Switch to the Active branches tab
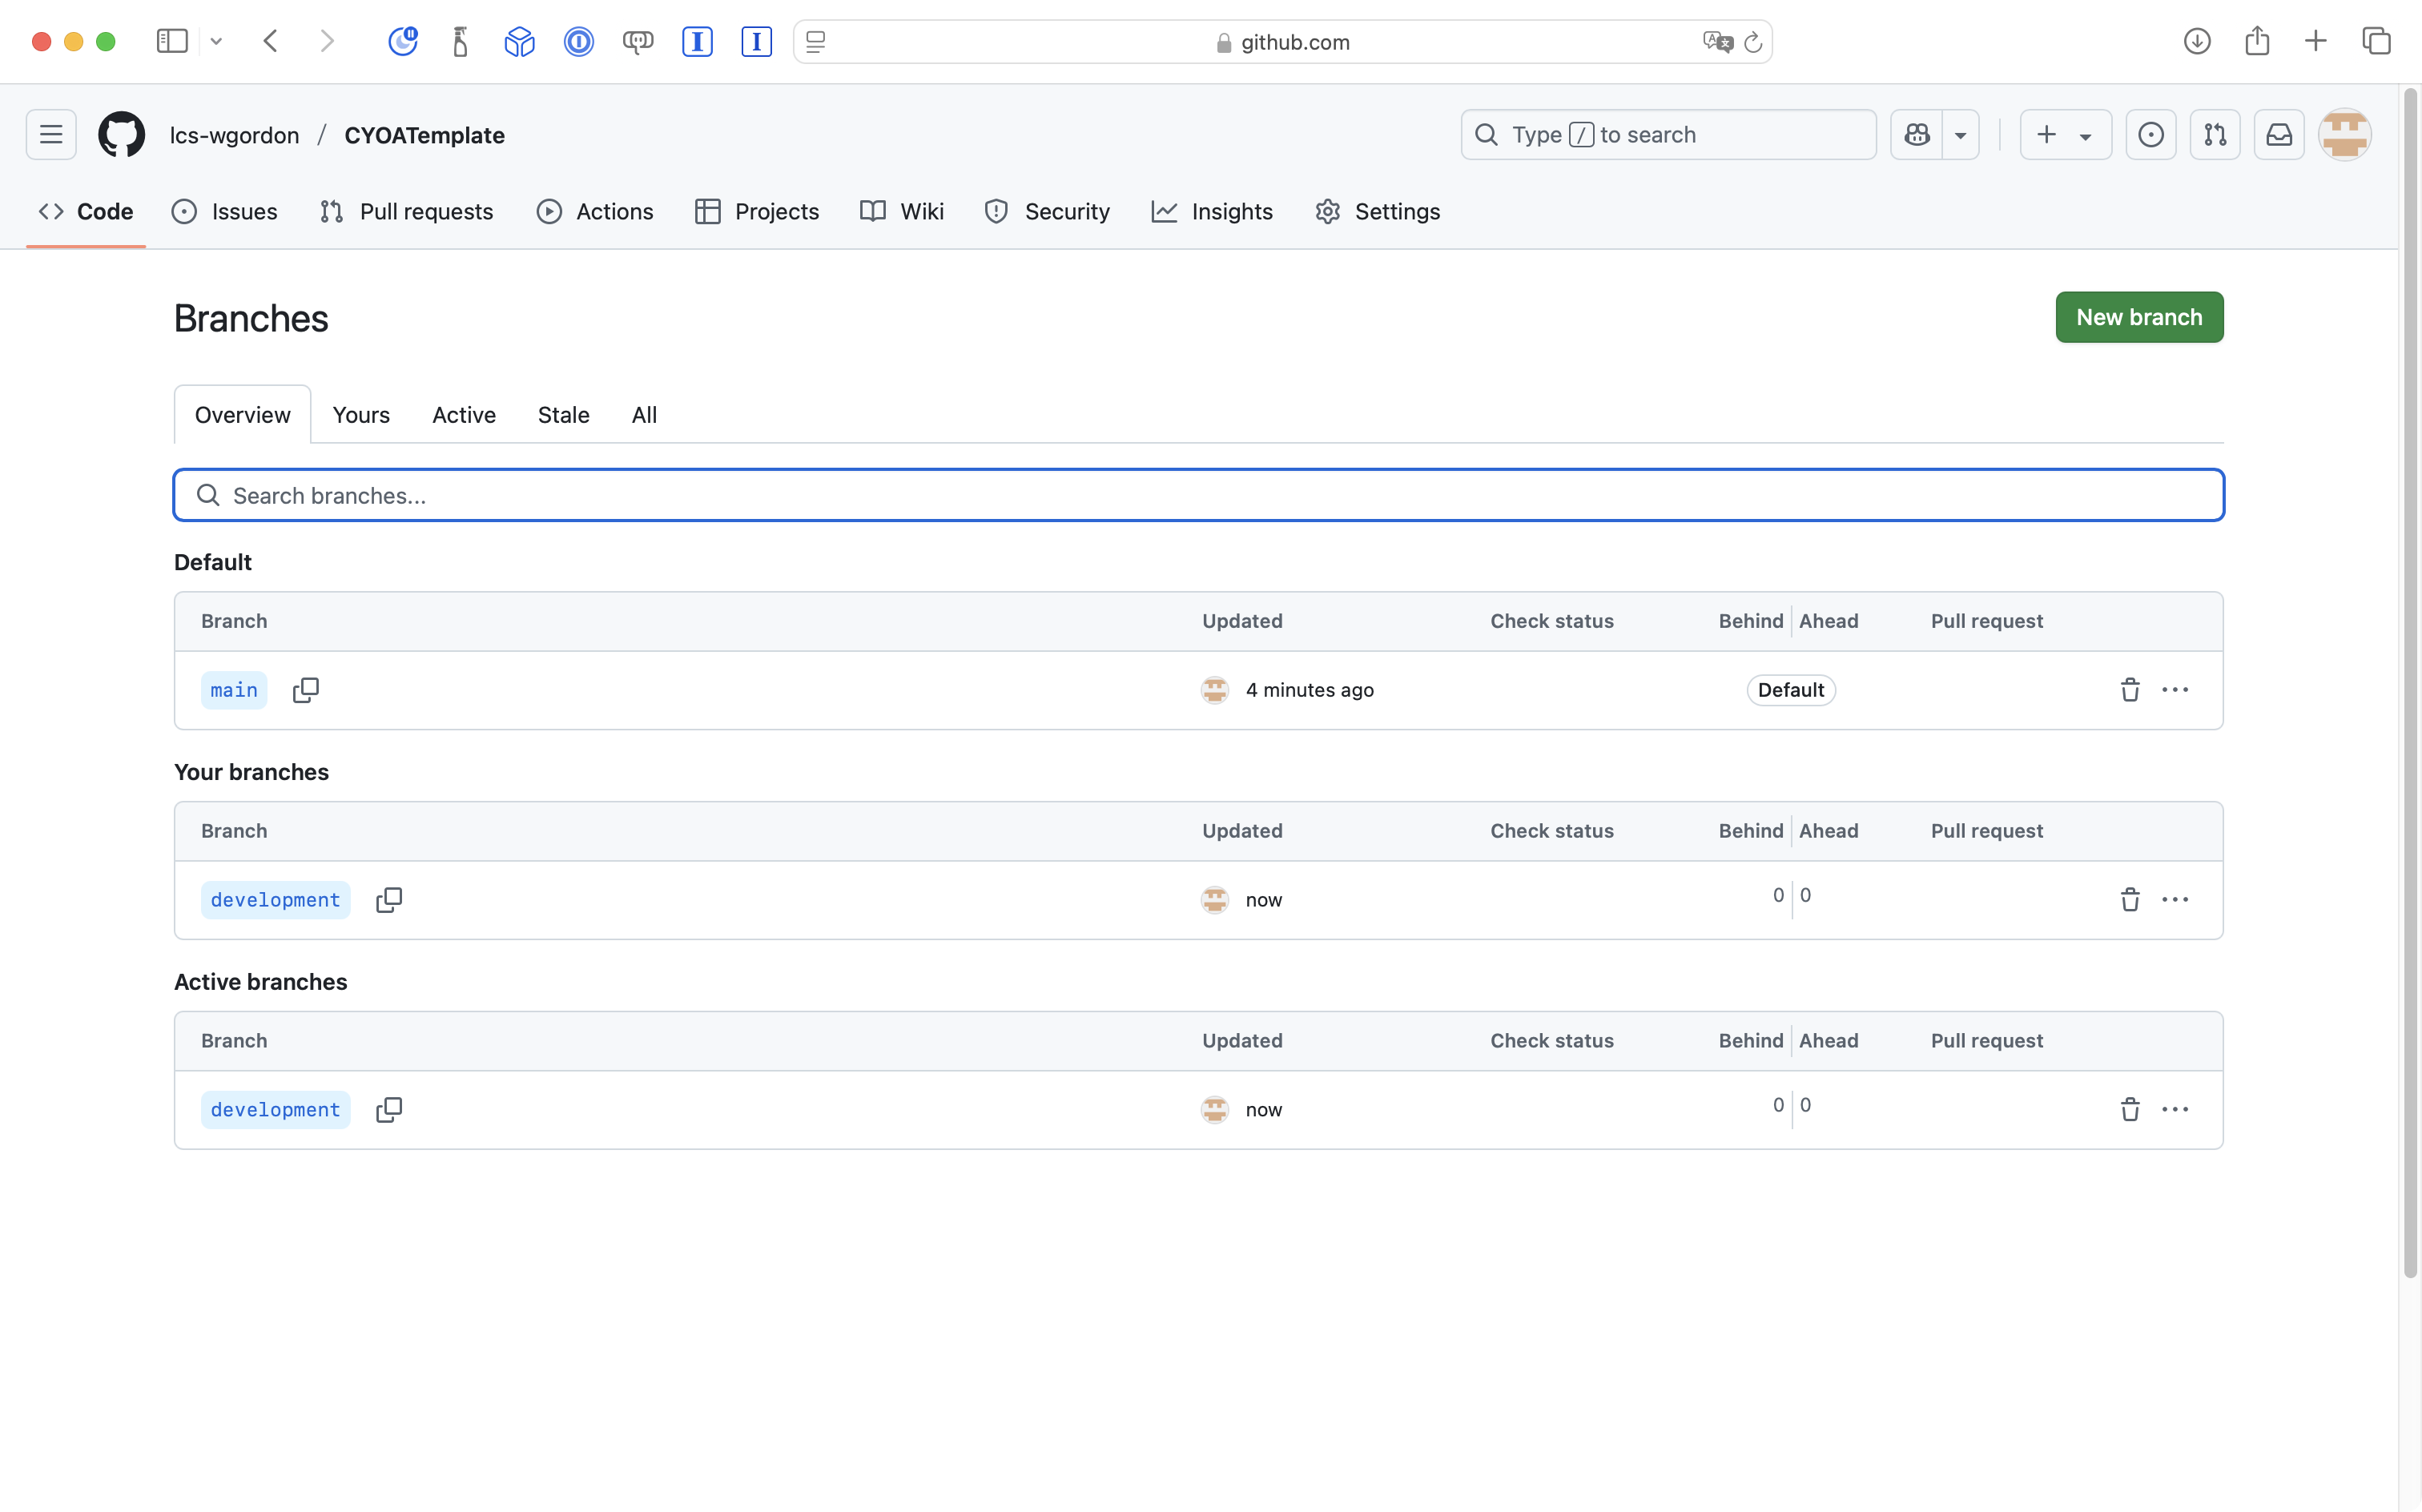2422x1512 pixels. pos(463,415)
